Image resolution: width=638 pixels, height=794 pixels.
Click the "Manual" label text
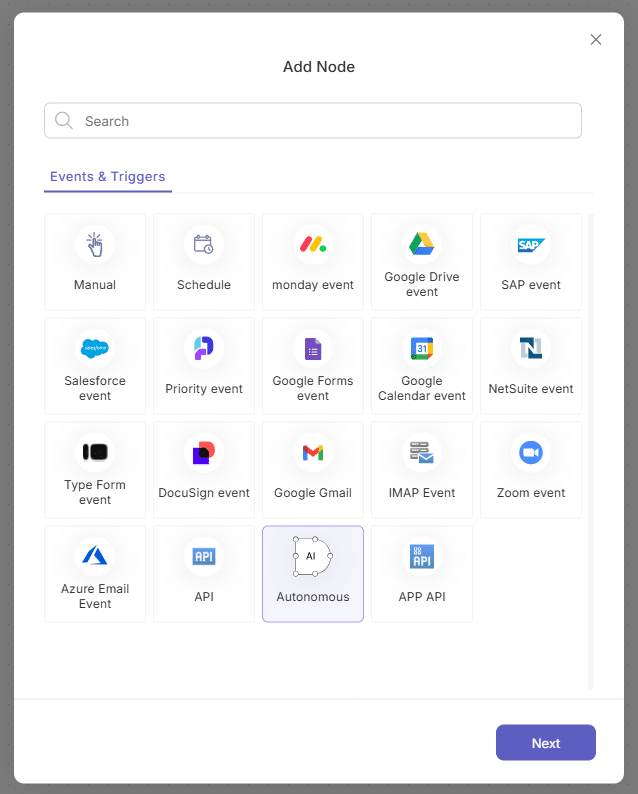[95, 285]
